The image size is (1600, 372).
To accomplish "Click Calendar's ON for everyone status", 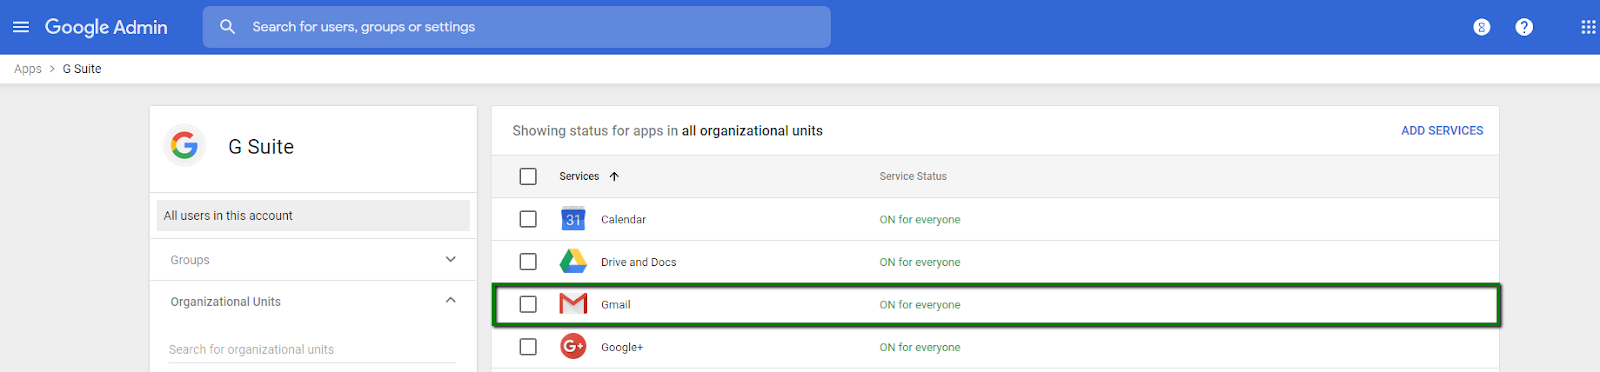I will pyautogui.click(x=920, y=219).
